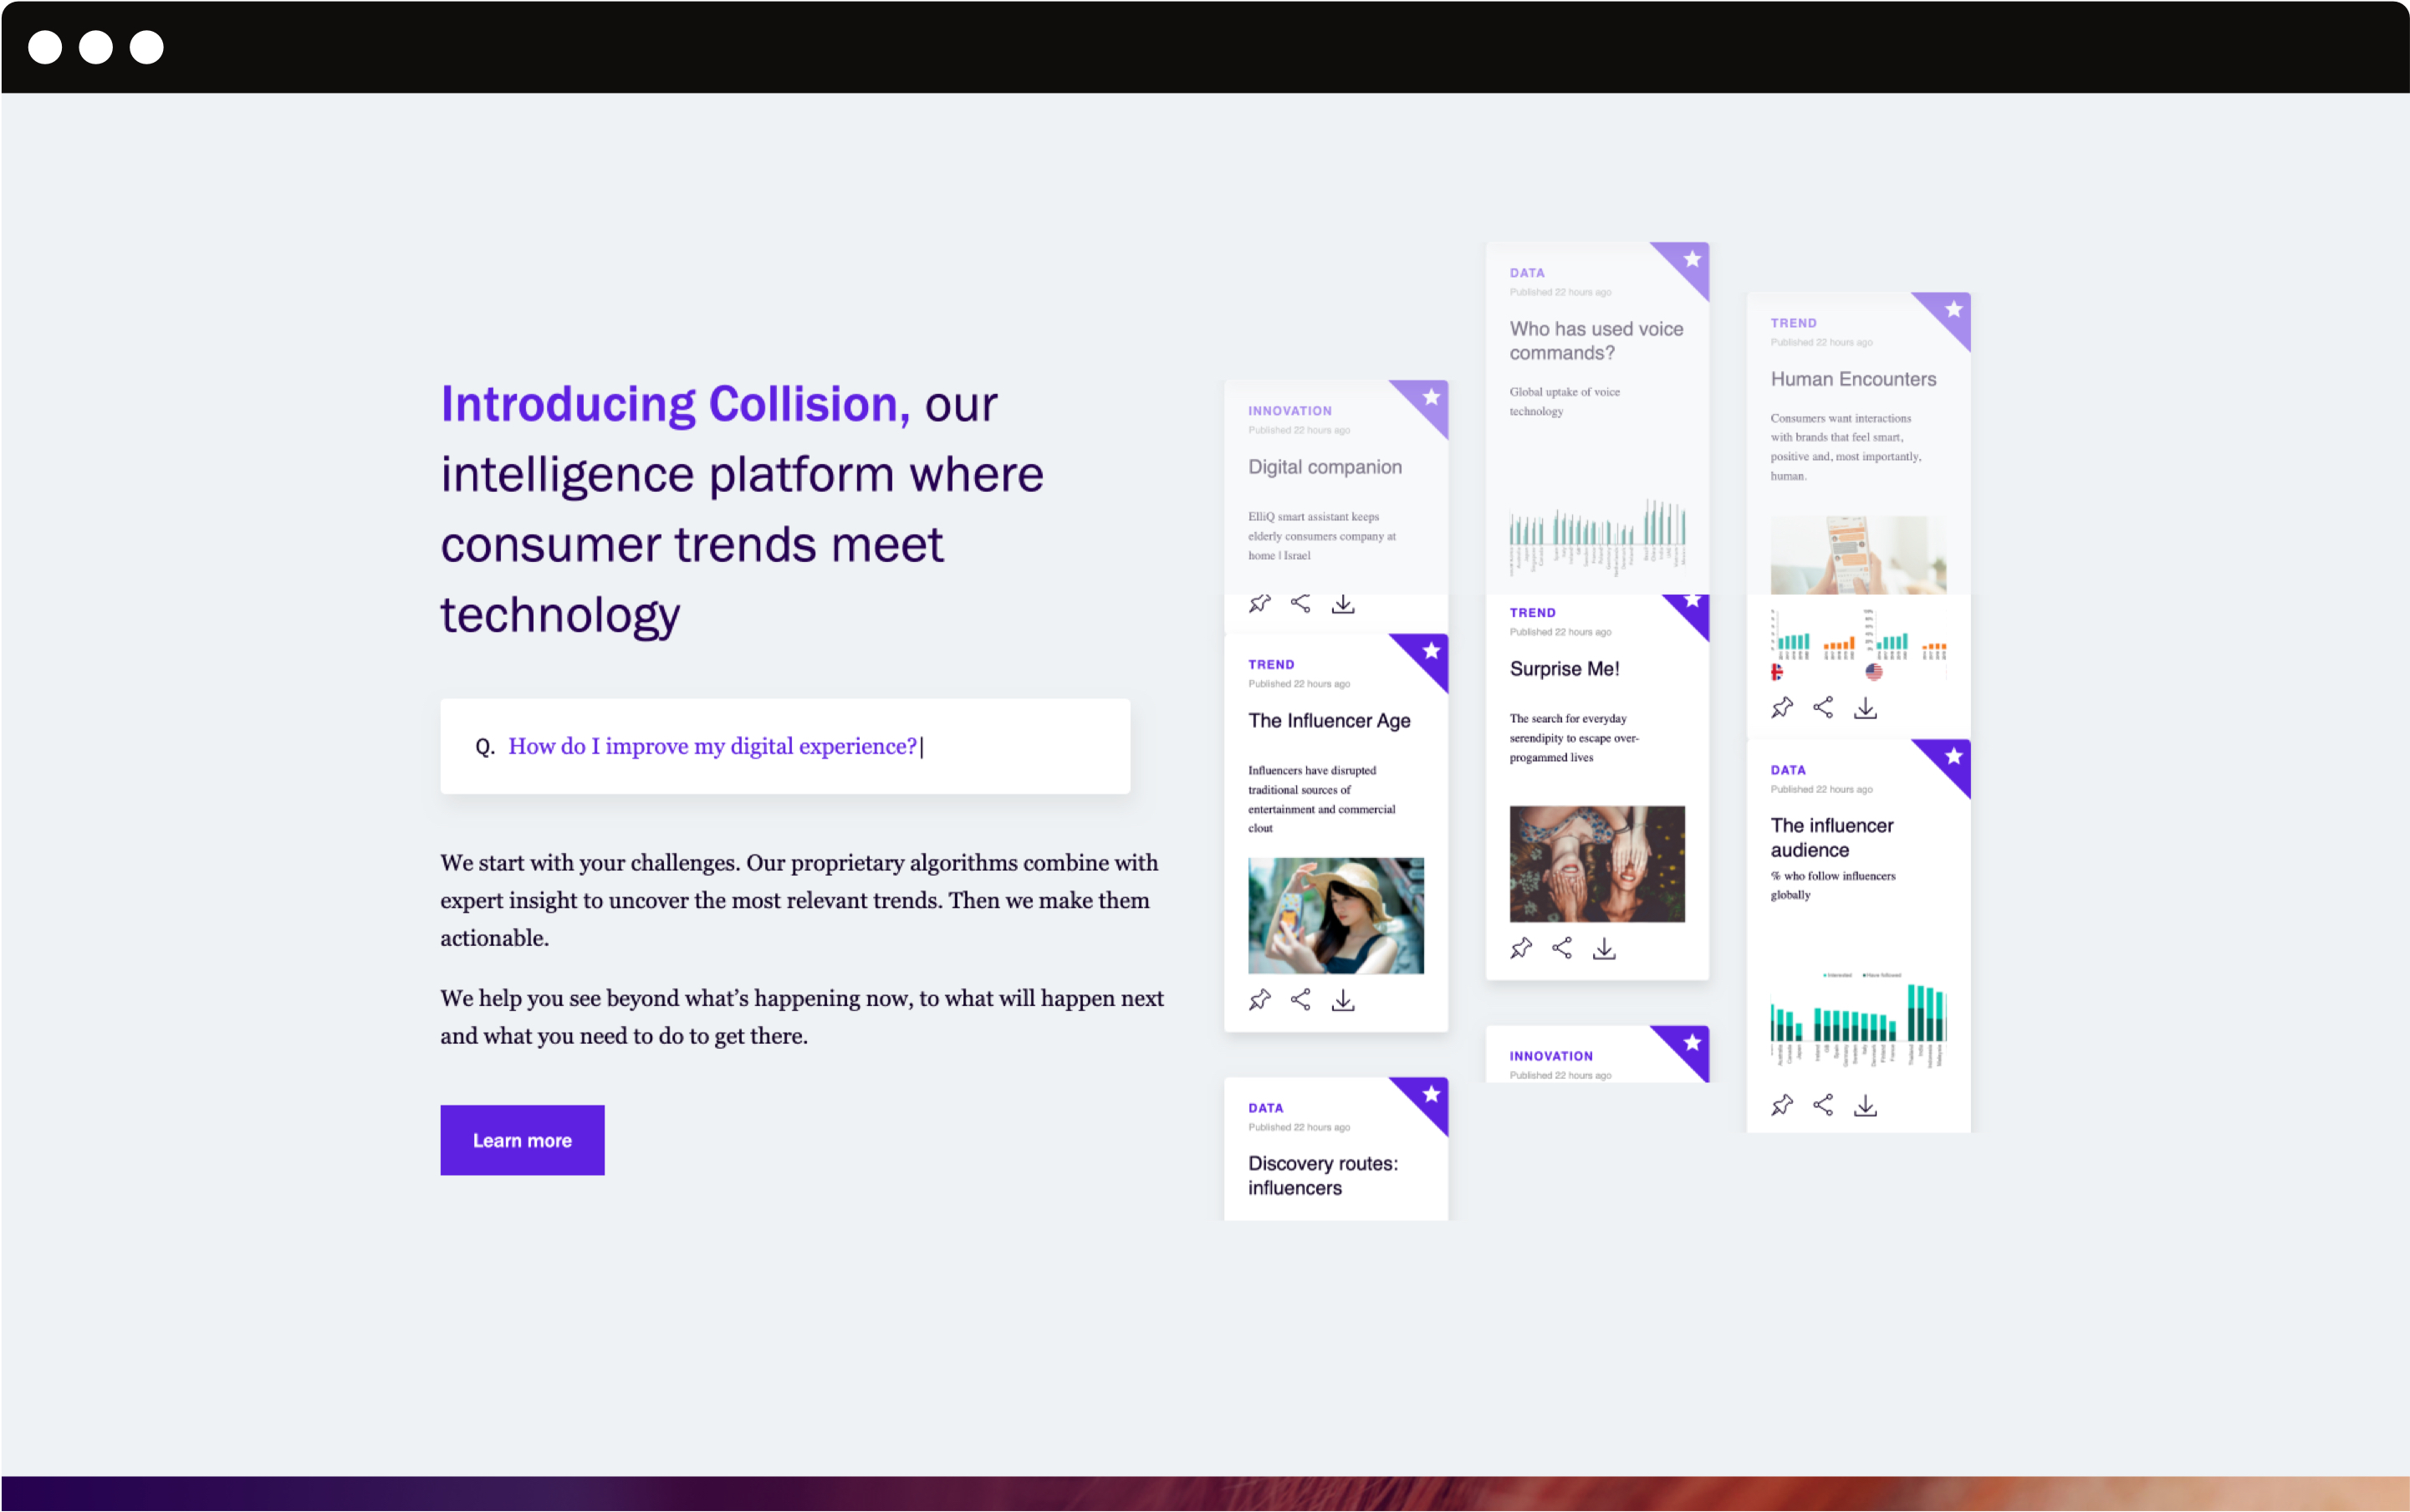Click the digital experience search input field
Viewport: 2410px width, 1512px height.
785,746
